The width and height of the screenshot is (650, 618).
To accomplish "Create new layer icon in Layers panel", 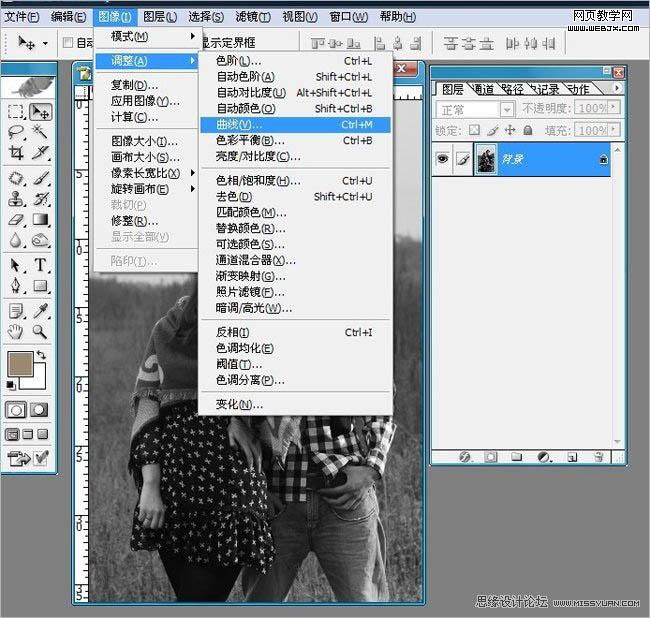I will (x=572, y=457).
